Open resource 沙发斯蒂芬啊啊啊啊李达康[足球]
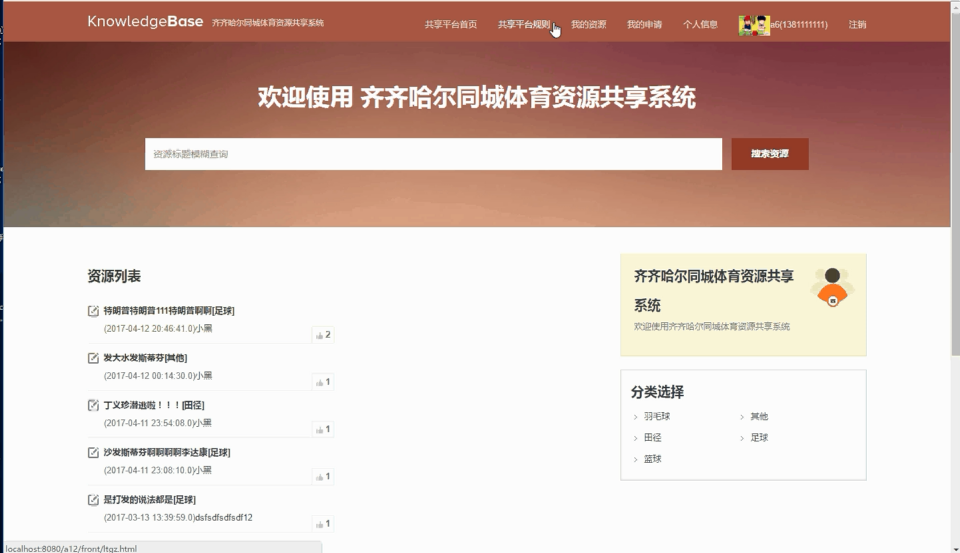The width and height of the screenshot is (960, 553). tap(167, 453)
